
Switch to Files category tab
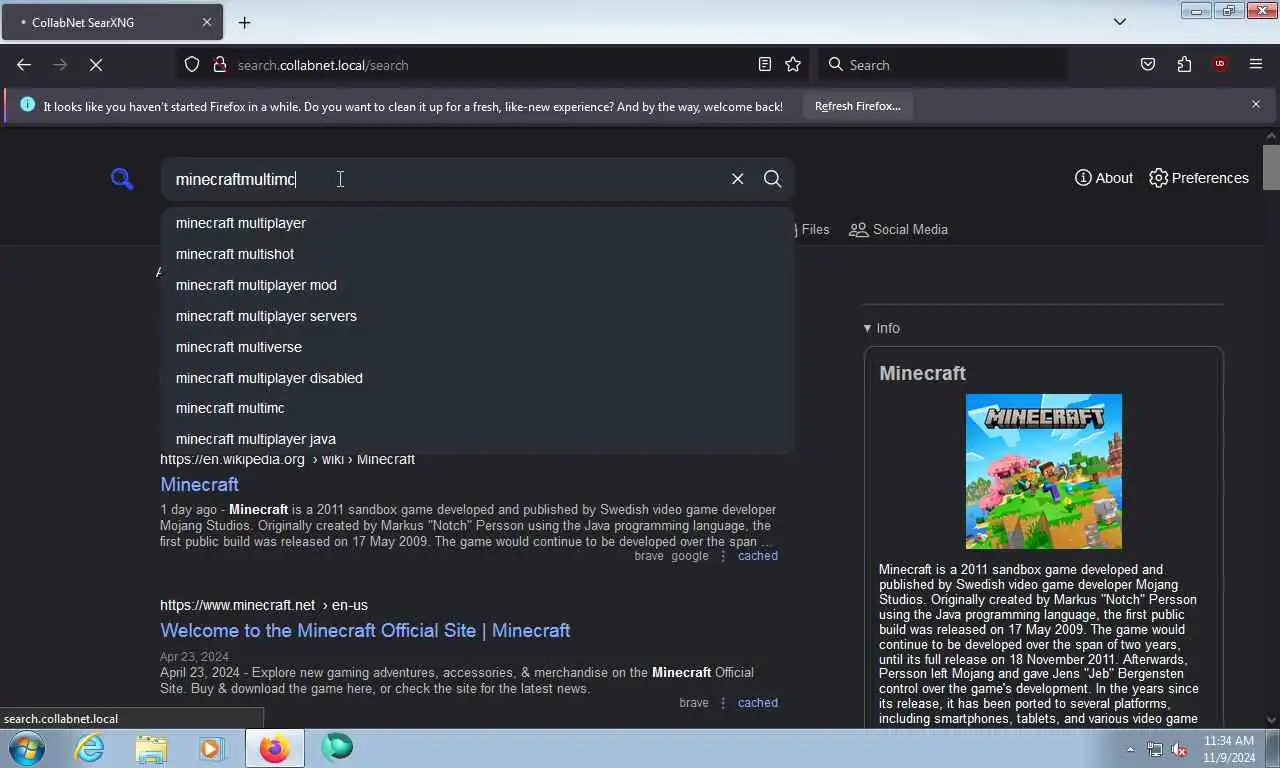click(811, 229)
